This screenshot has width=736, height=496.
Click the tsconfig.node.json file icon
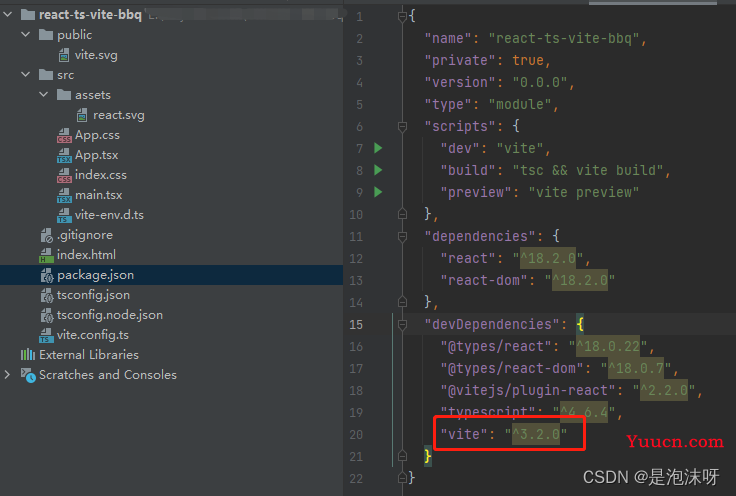46,315
